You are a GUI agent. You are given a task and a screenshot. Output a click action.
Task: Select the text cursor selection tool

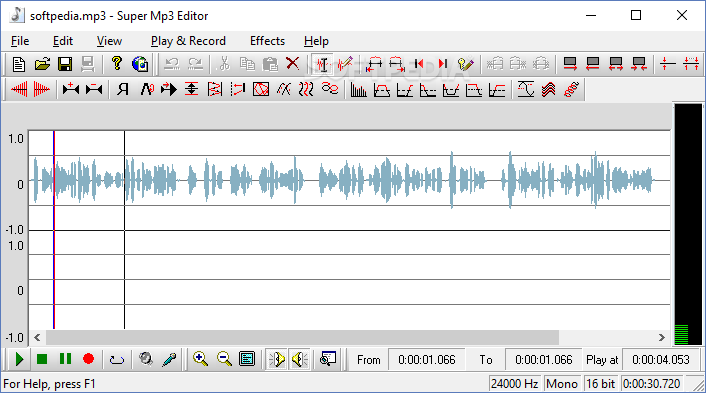click(322, 64)
